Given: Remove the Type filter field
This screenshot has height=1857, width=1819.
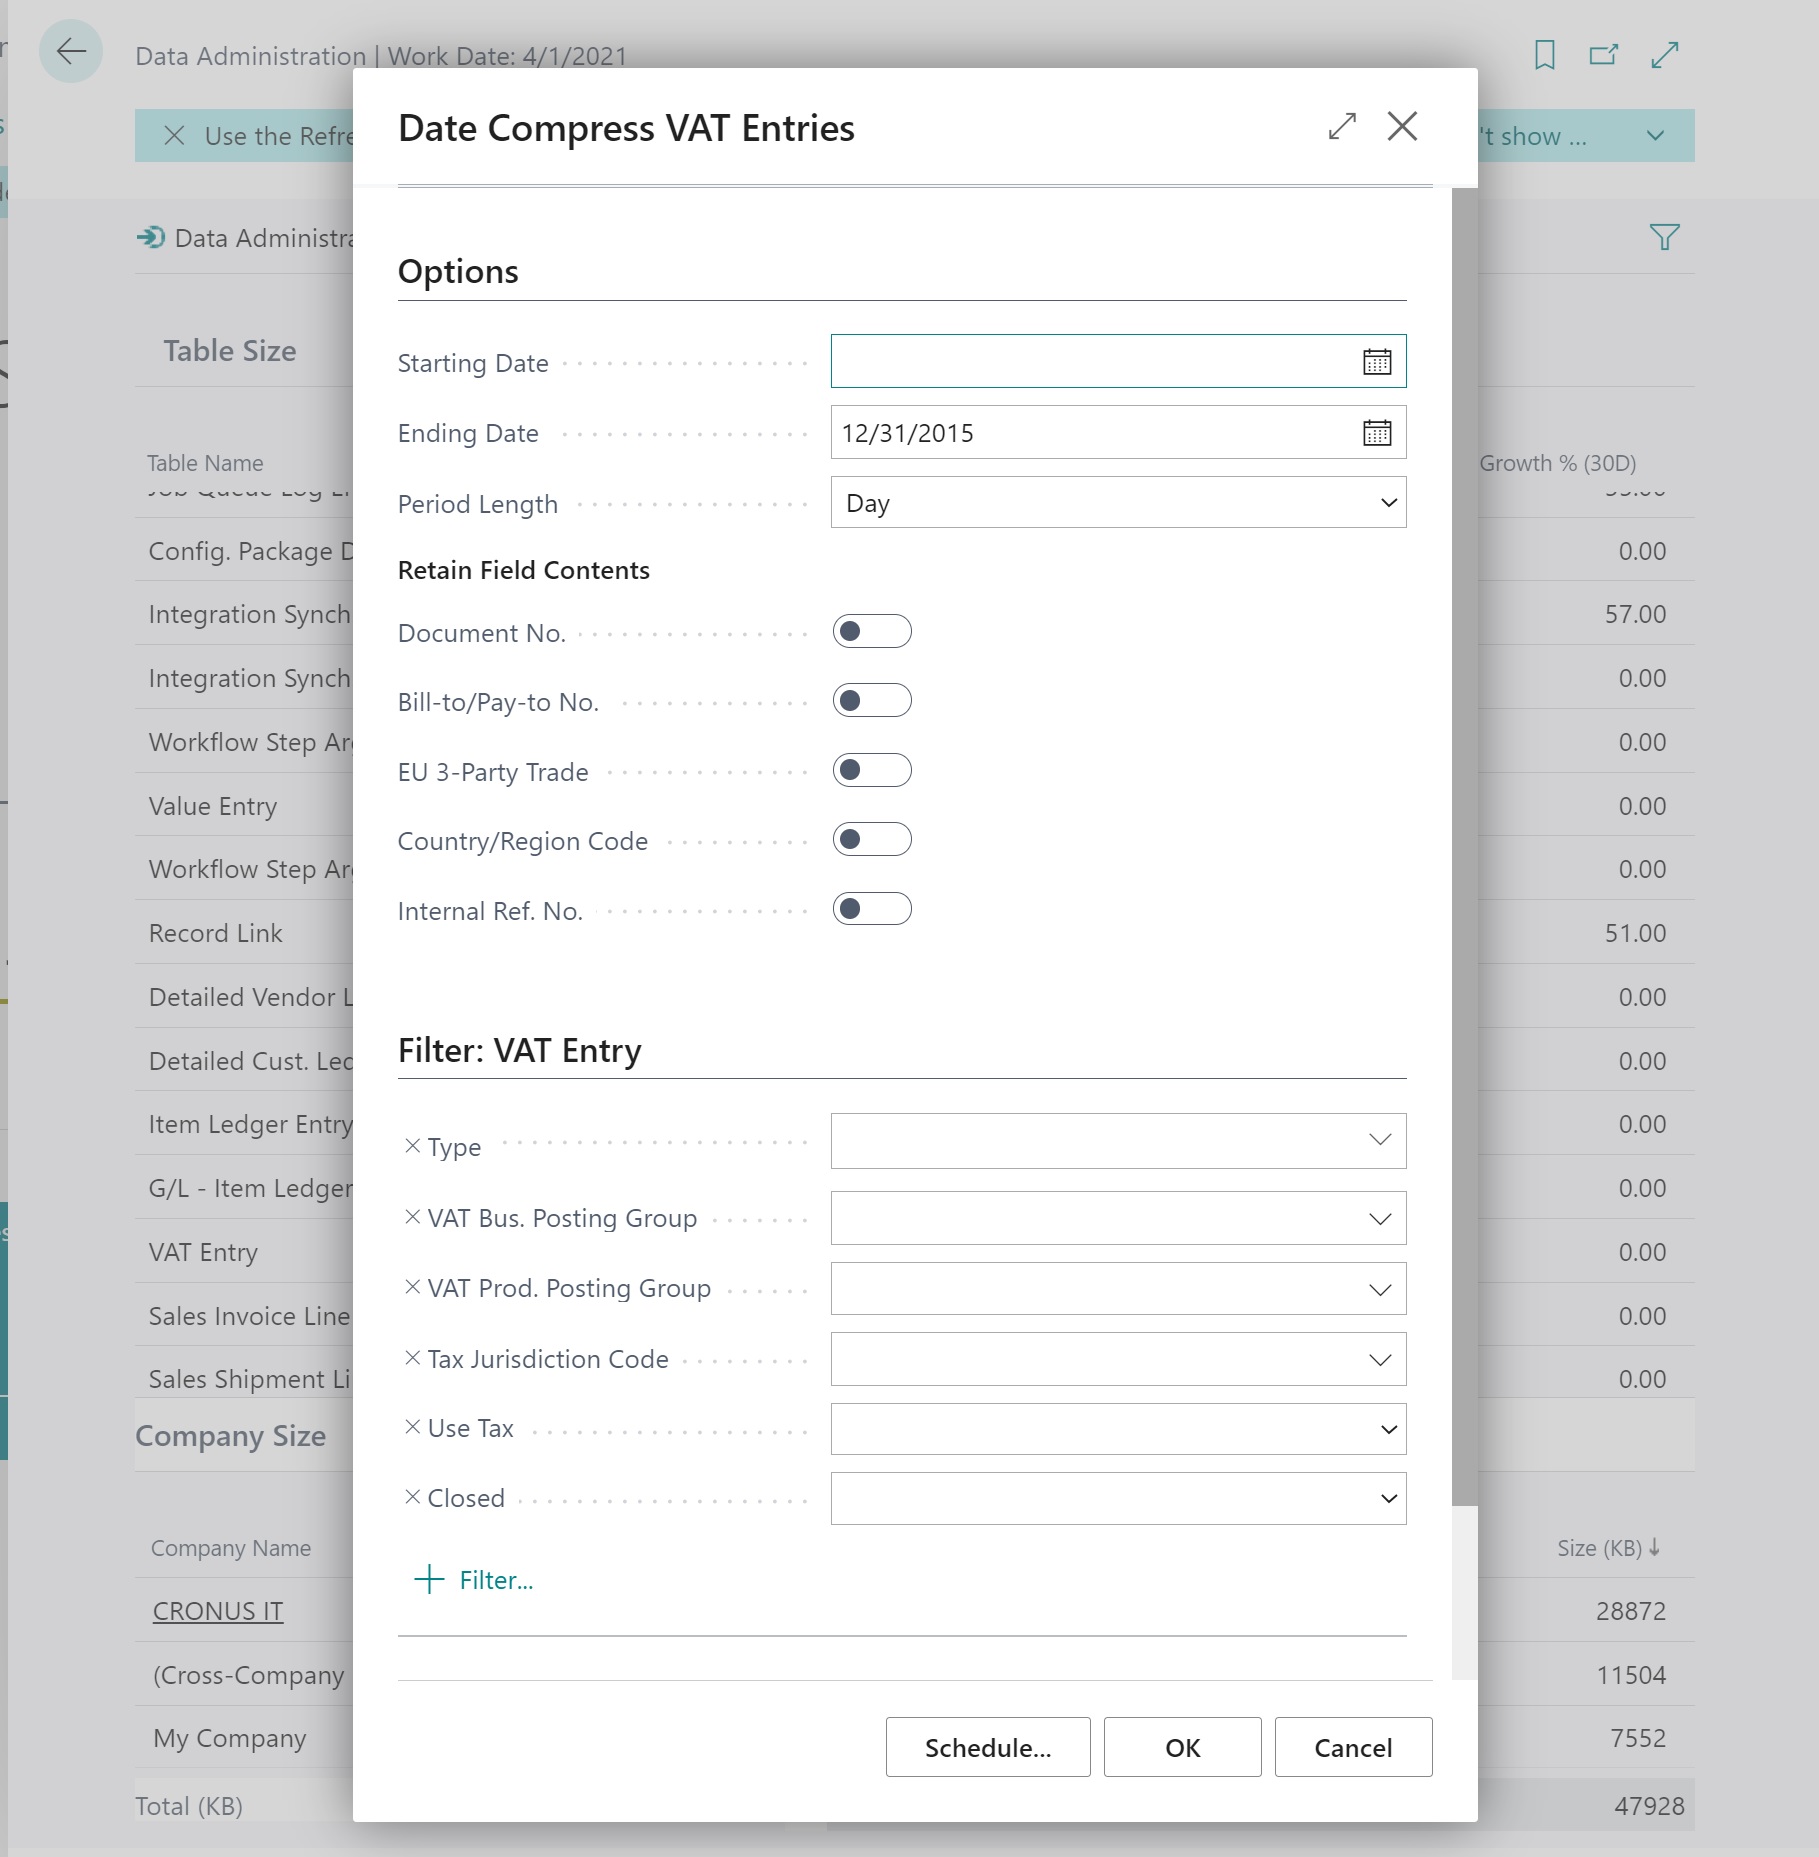Looking at the screenshot, I should click(x=412, y=1146).
